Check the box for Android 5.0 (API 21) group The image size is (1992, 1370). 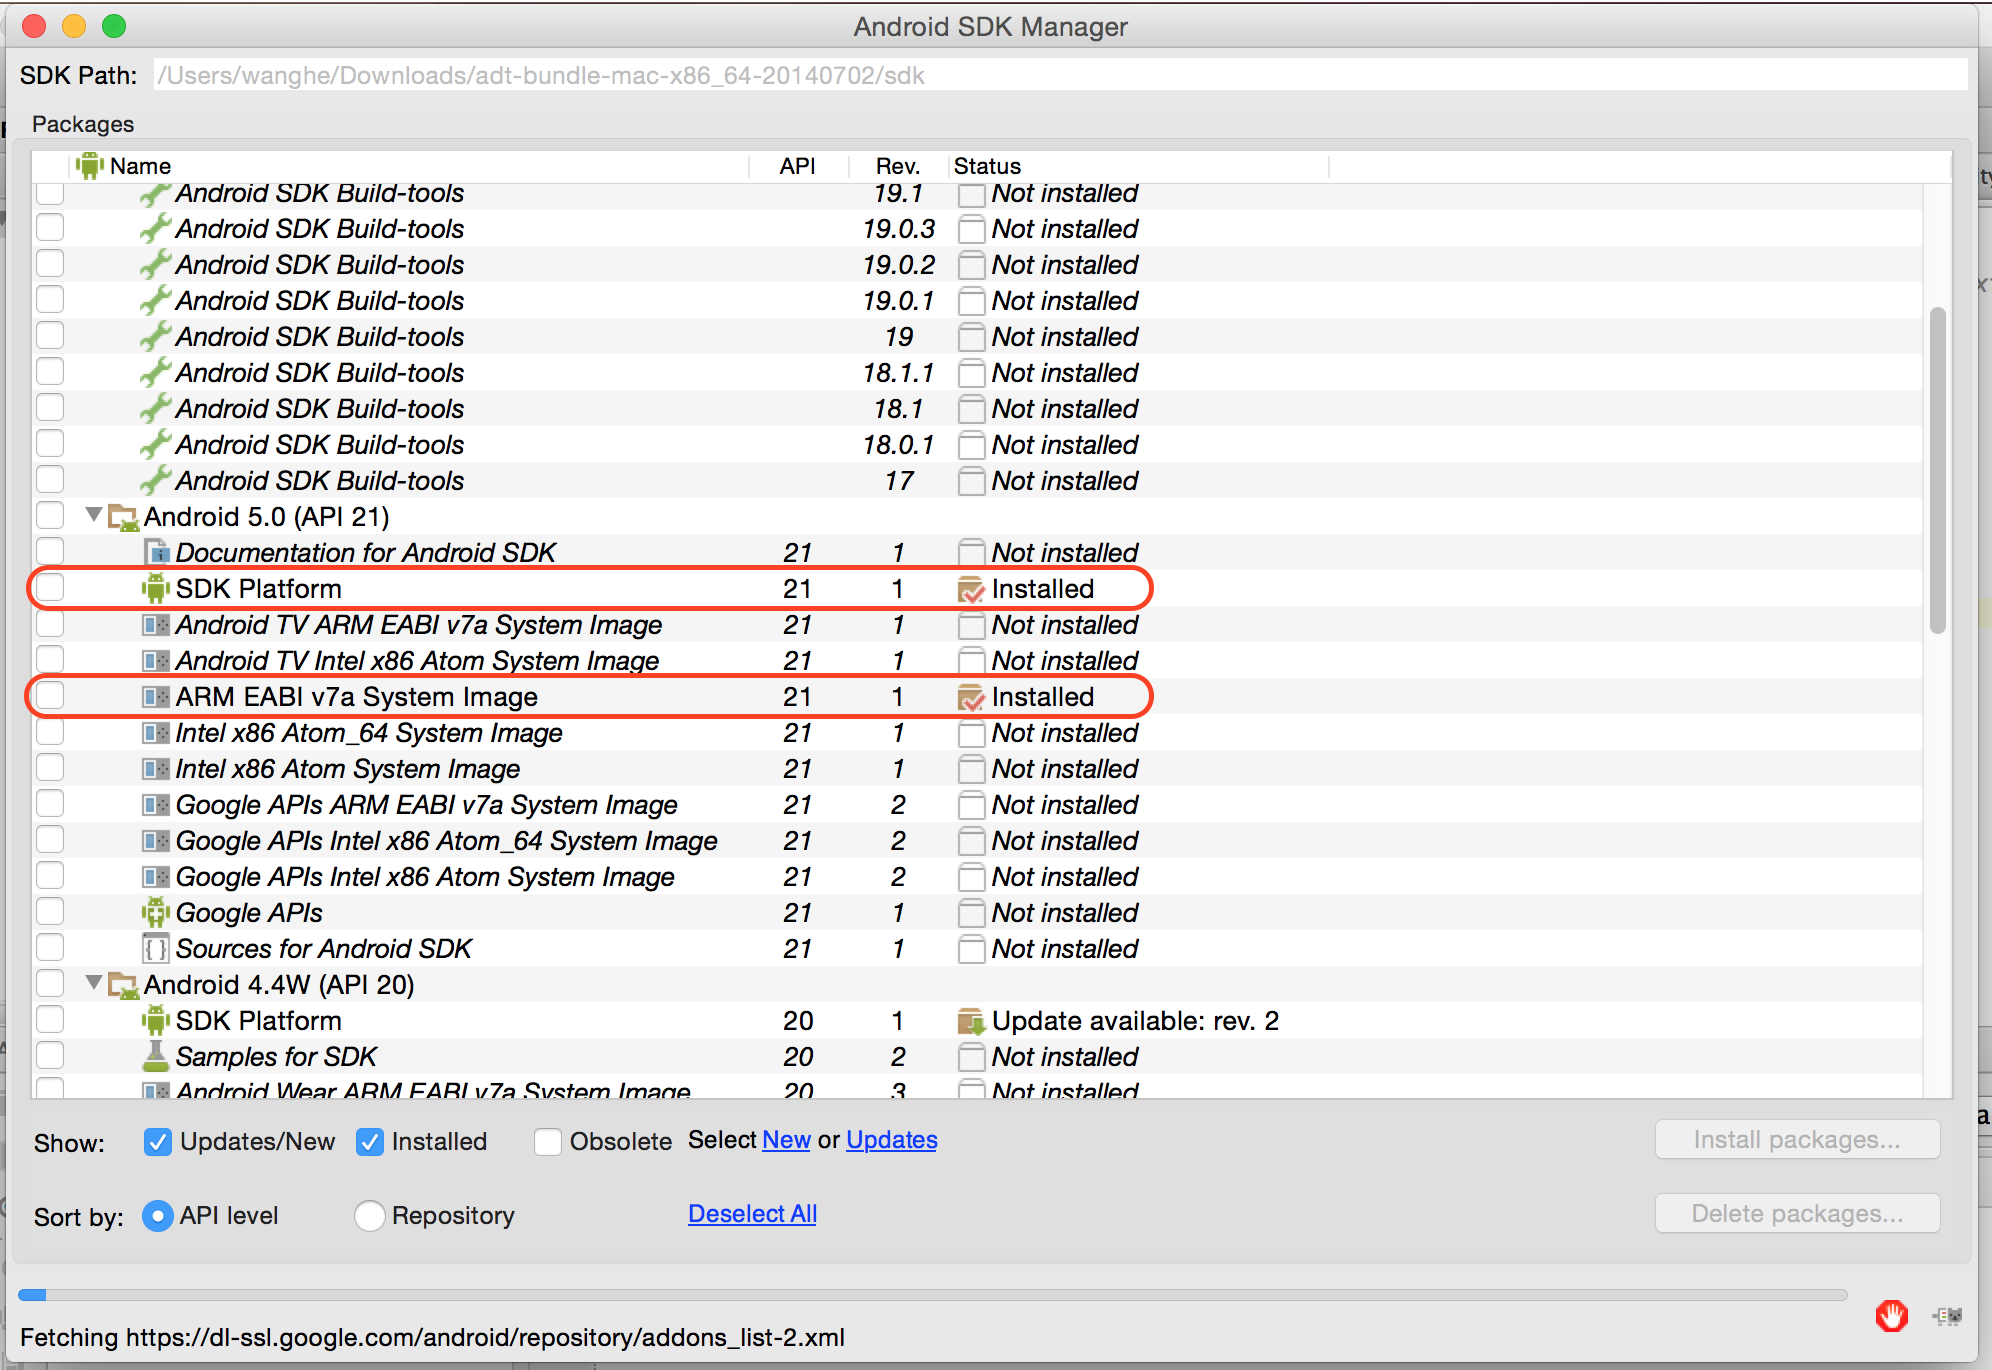50,515
